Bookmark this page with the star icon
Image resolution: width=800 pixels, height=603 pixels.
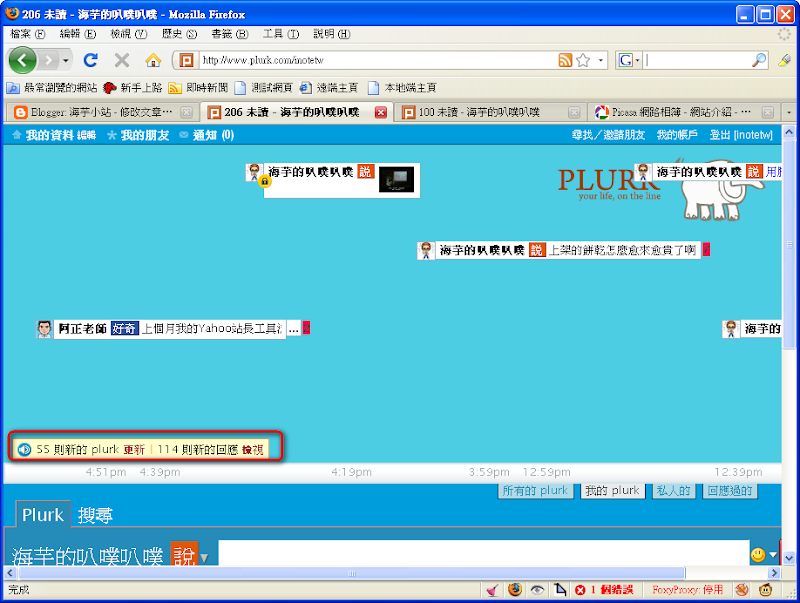click(x=583, y=60)
